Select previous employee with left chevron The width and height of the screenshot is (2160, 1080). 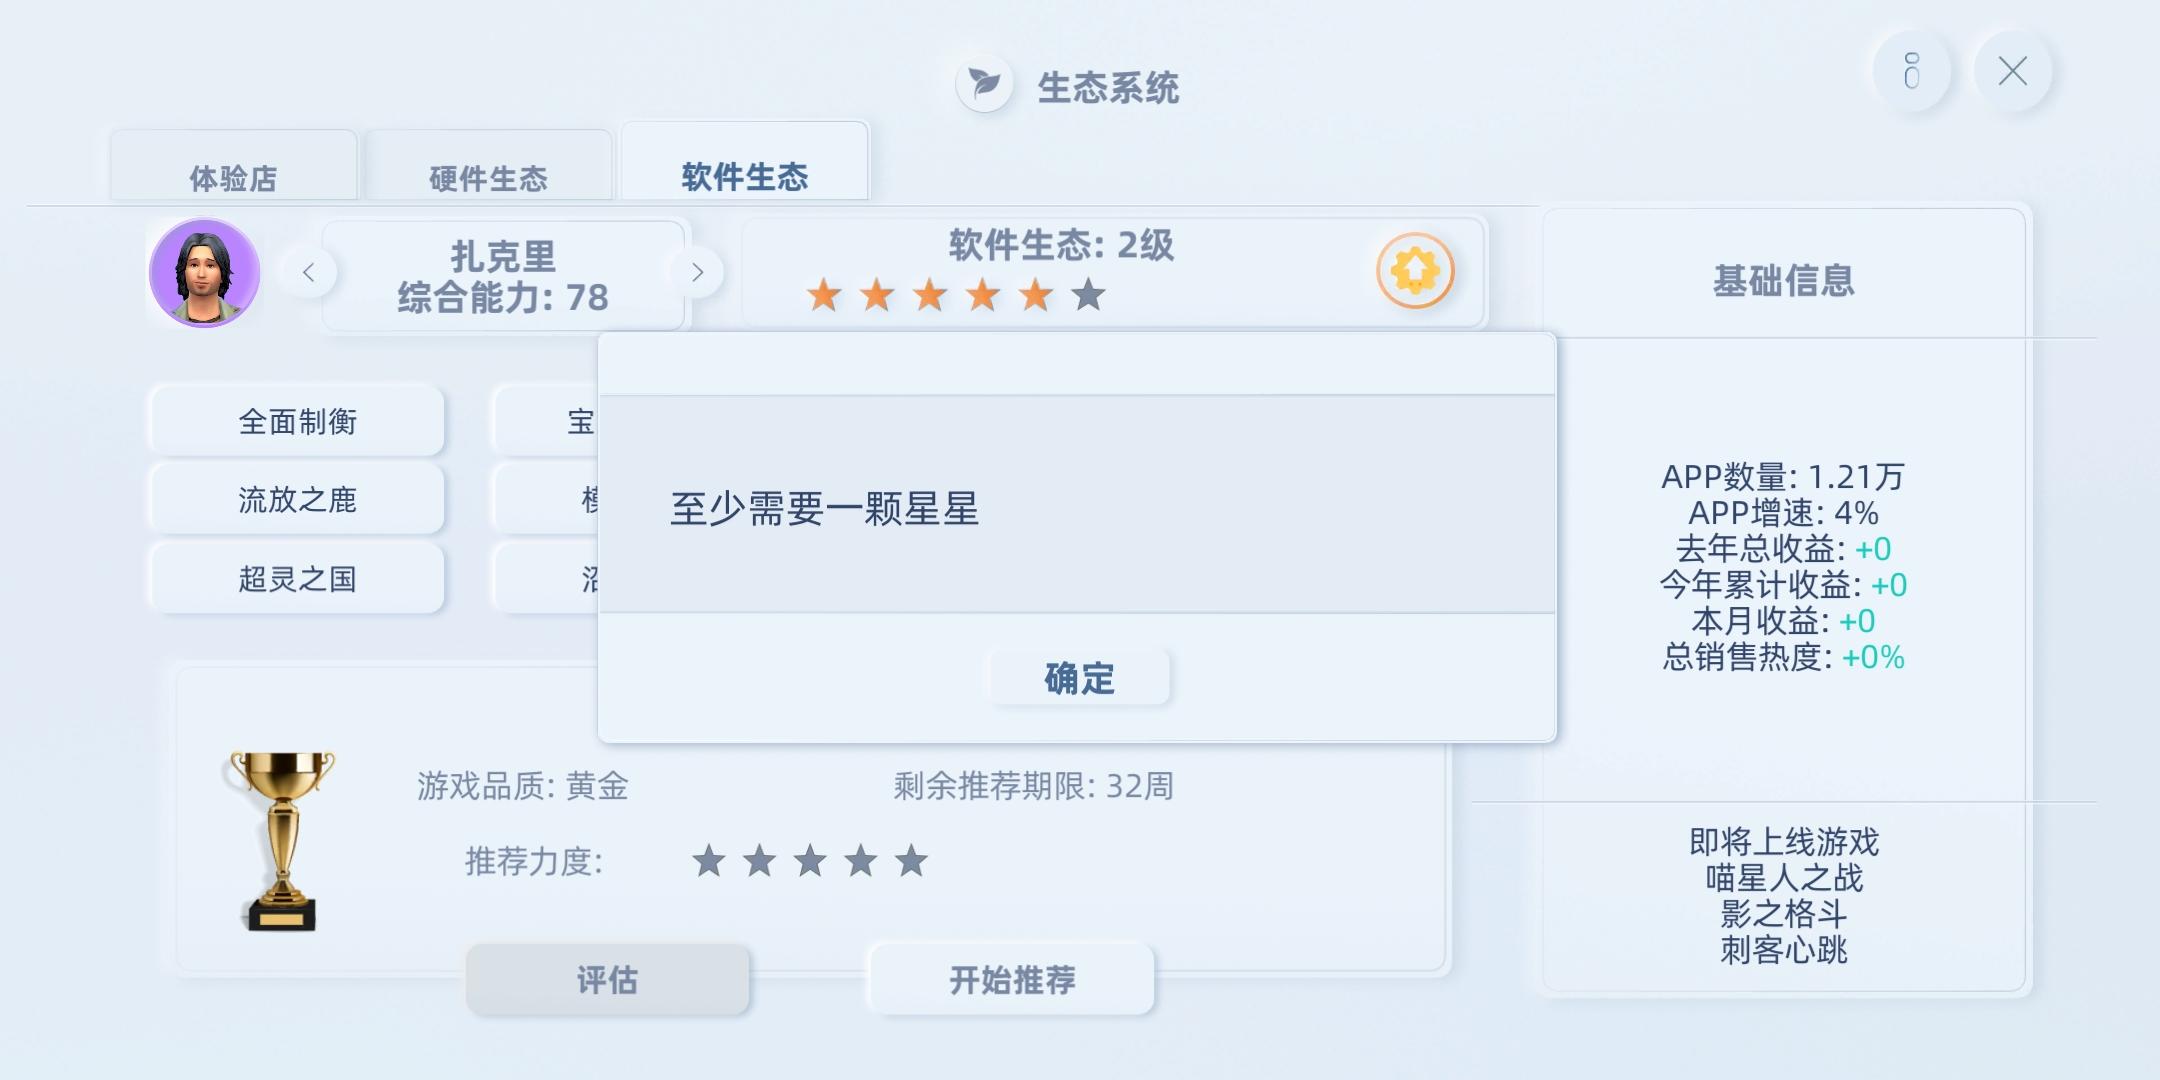click(309, 272)
